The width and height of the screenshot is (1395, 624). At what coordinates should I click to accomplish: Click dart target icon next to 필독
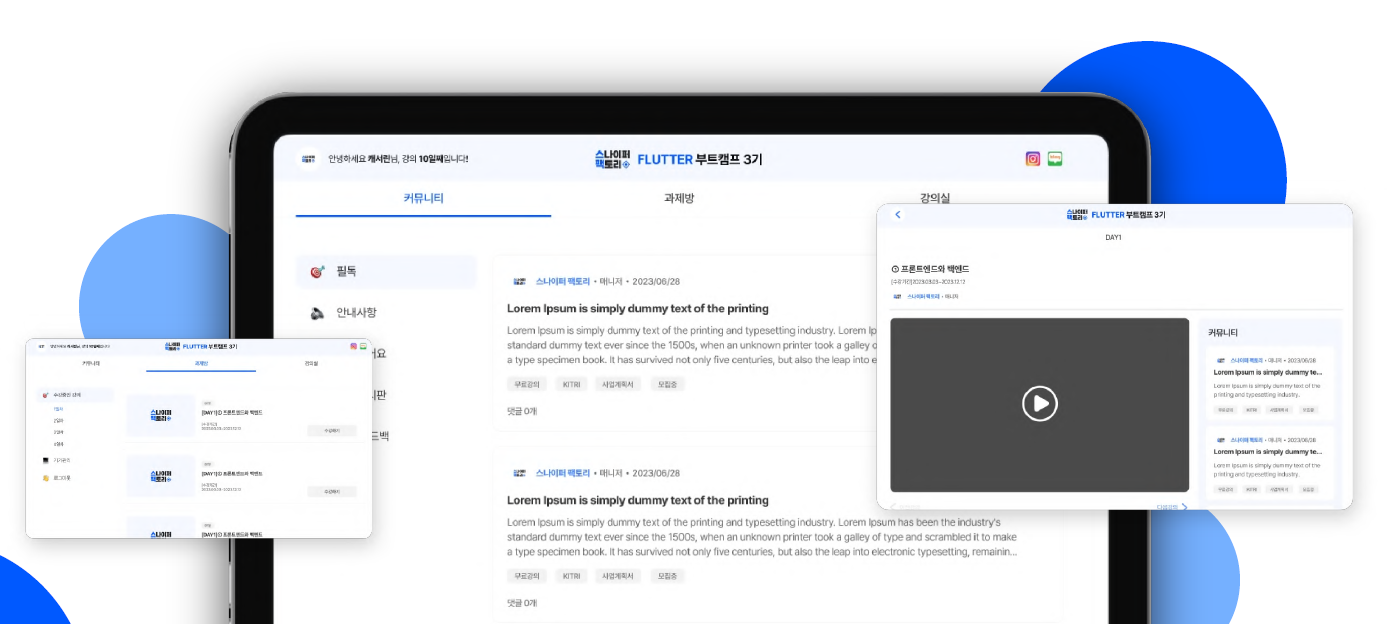click(317, 271)
